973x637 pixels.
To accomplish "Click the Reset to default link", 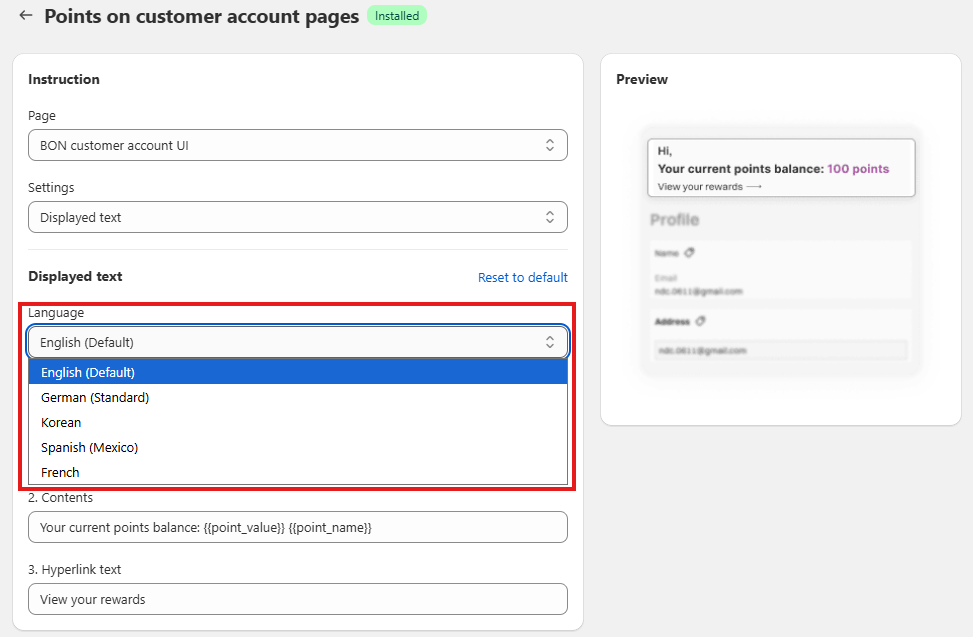I will tap(522, 277).
